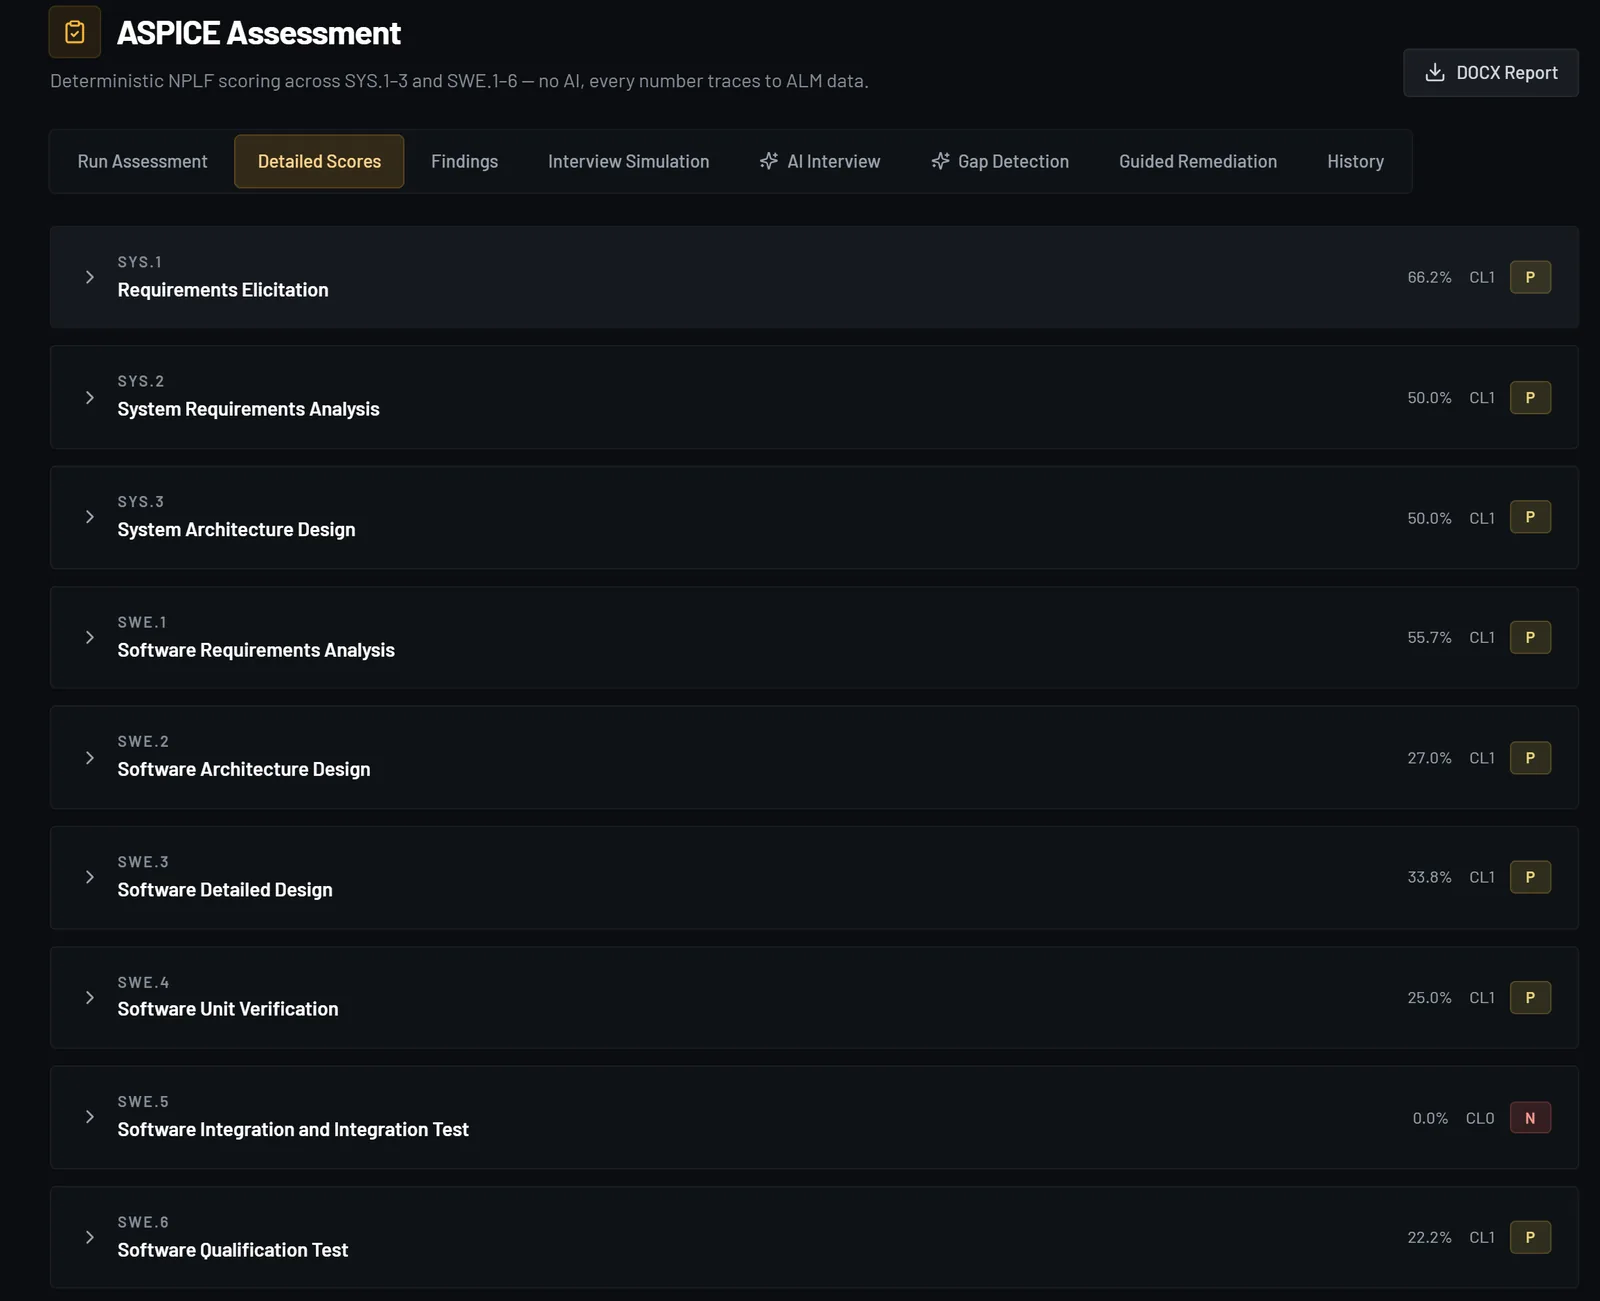This screenshot has height=1301, width=1600.
Task: Click the 27.0% score for SWE.2
Action: click(x=1429, y=758)
